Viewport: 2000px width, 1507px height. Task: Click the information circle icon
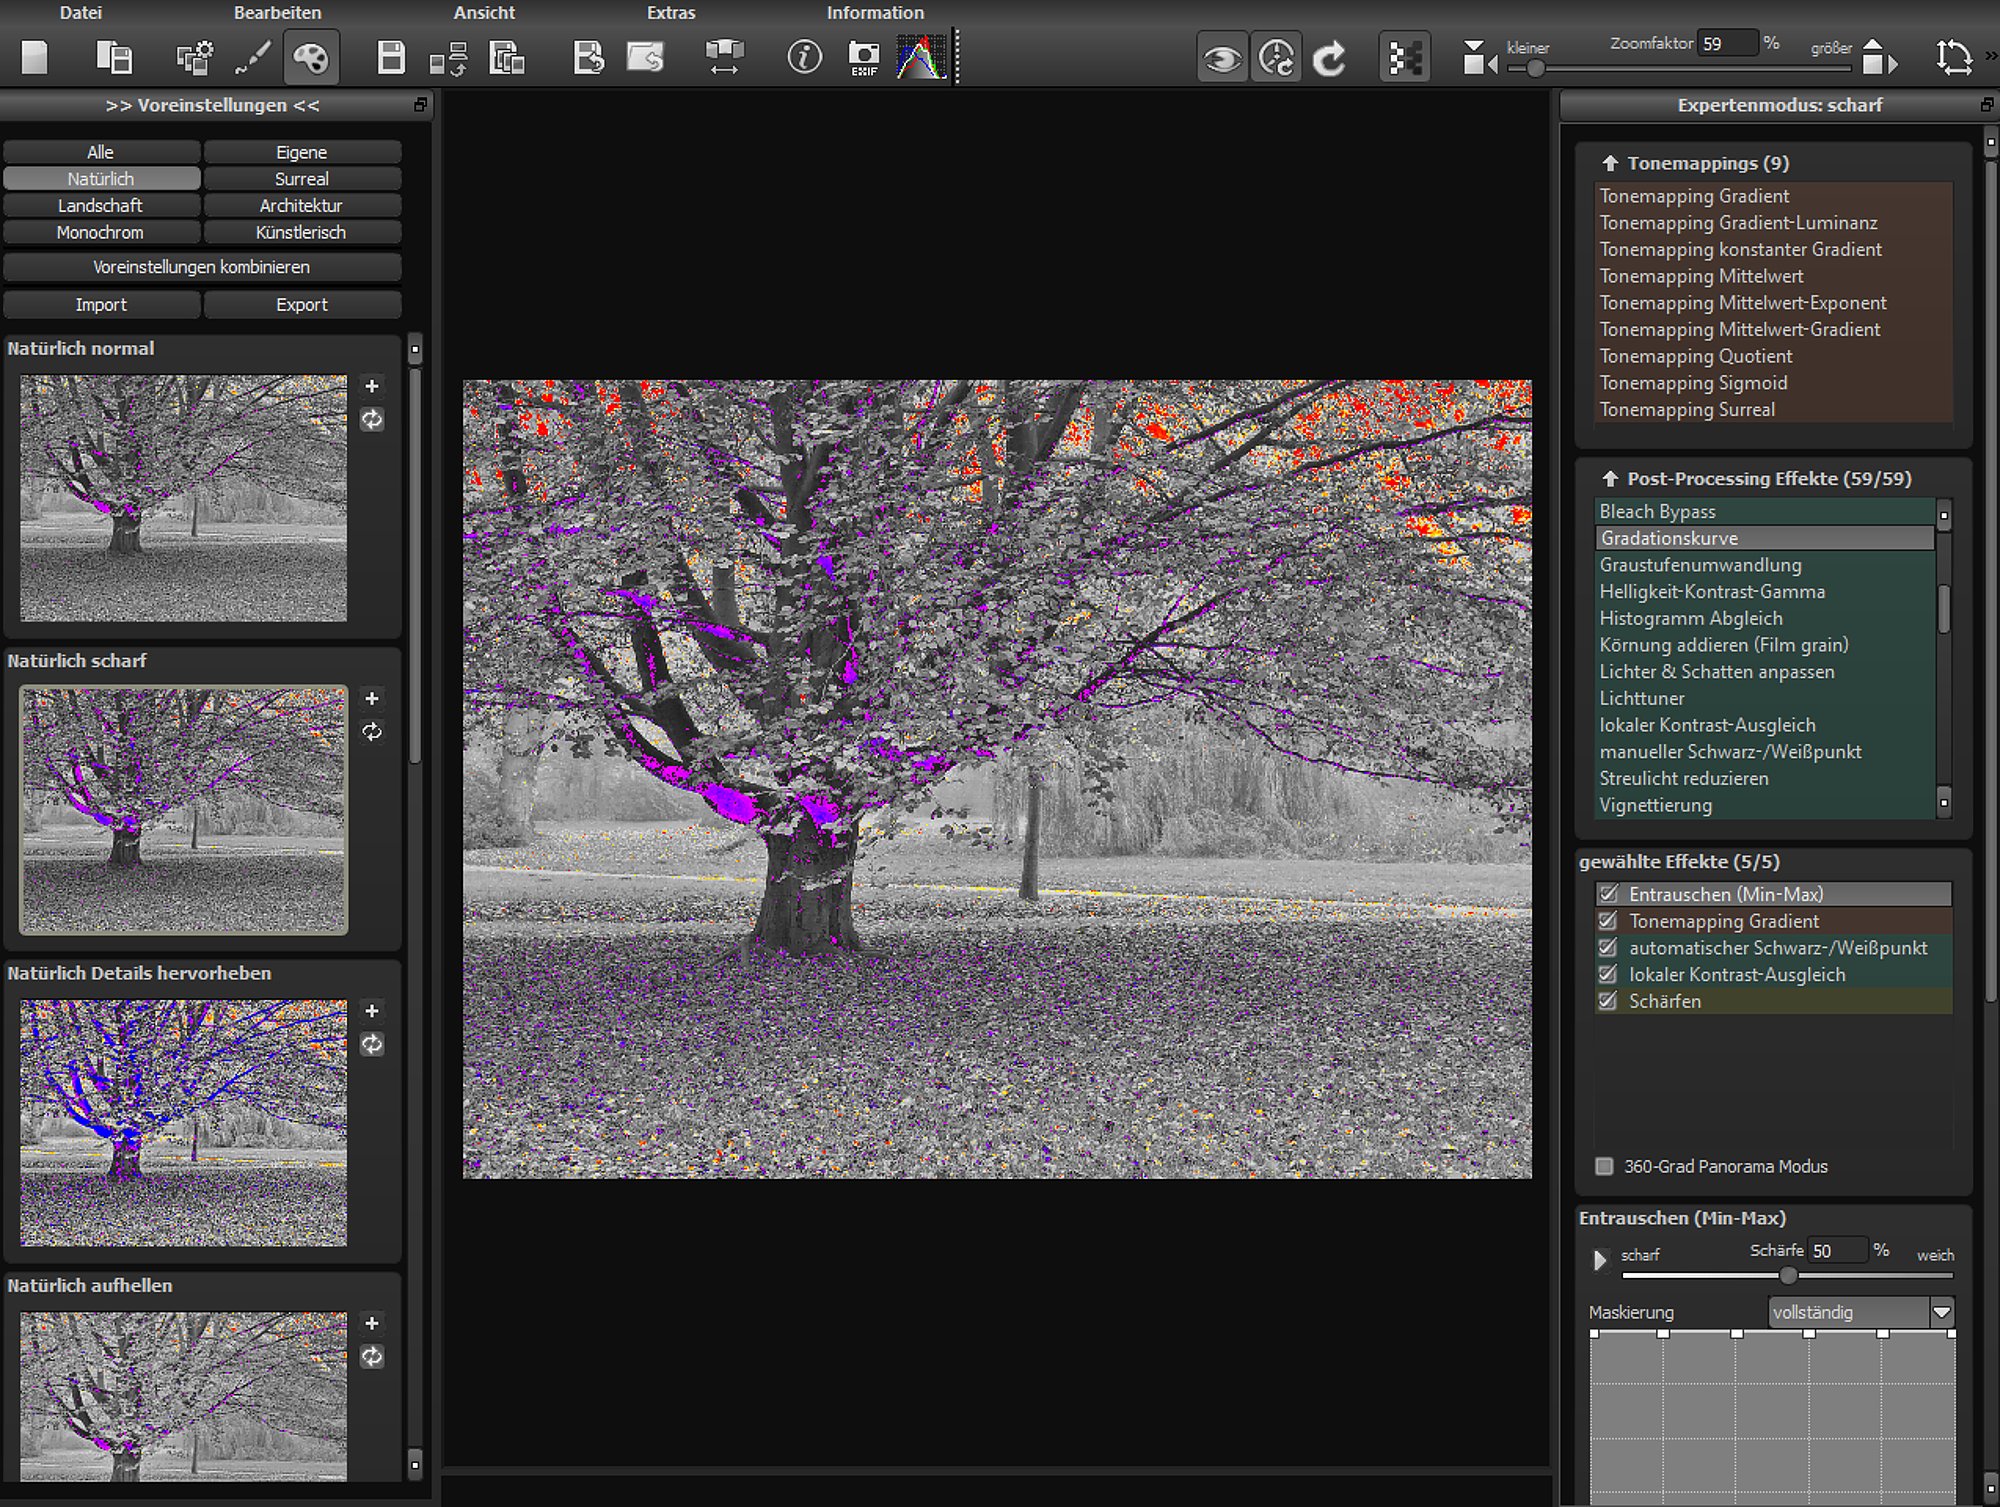tap(804, 58)
